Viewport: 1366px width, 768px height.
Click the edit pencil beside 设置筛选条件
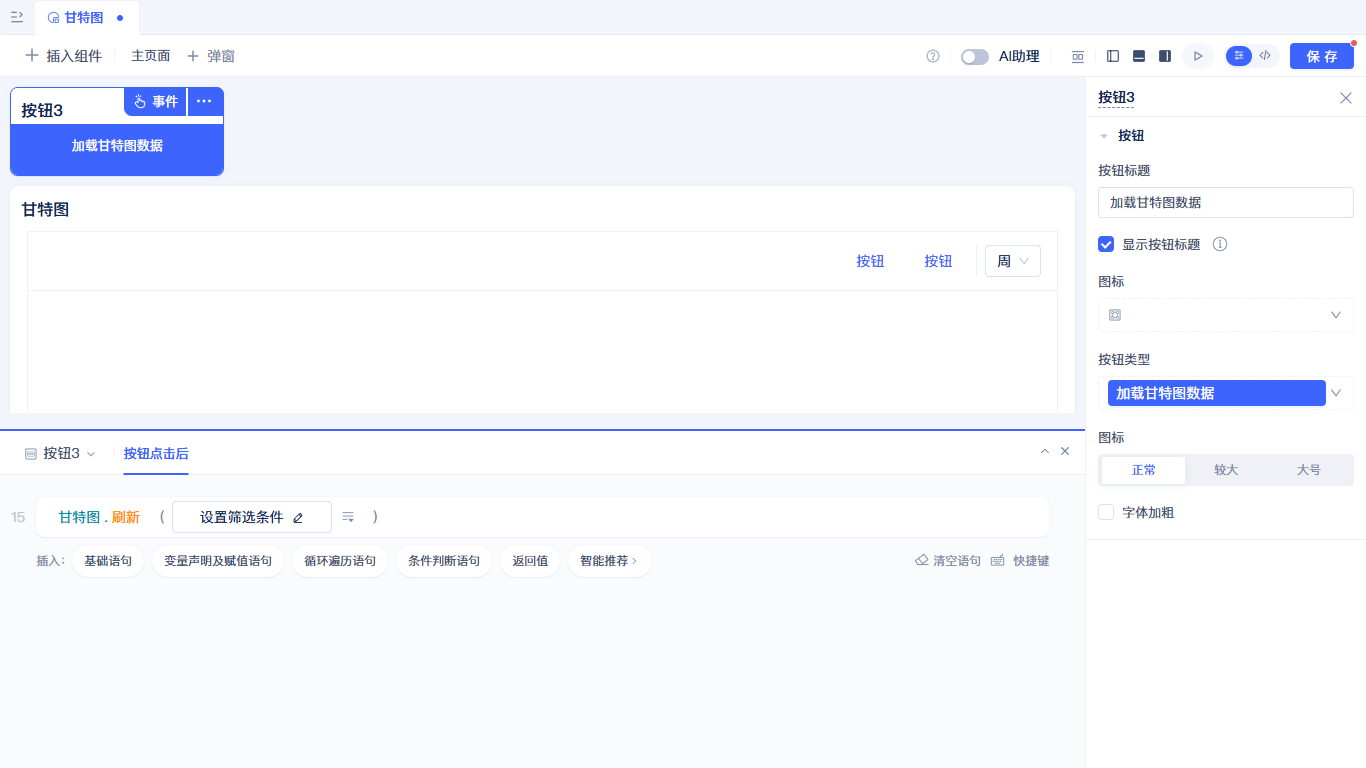(x=298, y=517)
